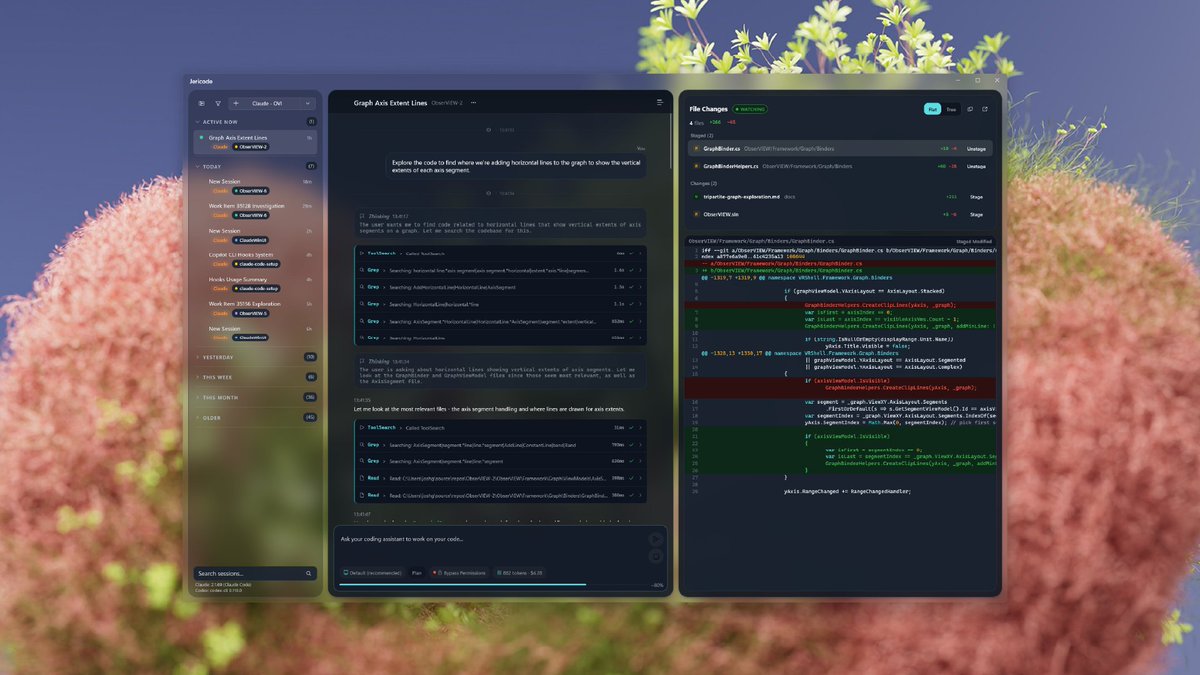Click the 882 tokens cost indicator

[x=520, y=573]
